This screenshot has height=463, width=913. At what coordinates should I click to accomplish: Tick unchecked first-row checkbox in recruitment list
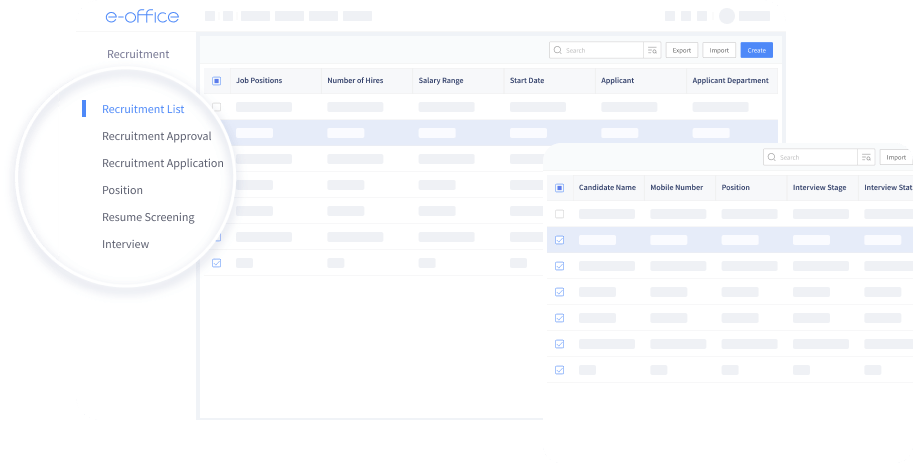pos(217,107)
